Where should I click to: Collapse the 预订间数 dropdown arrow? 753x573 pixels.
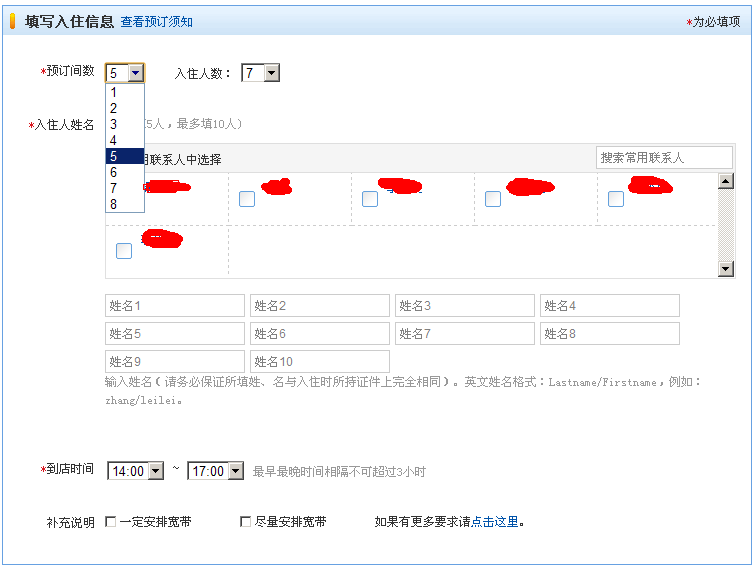coord(135,73)
